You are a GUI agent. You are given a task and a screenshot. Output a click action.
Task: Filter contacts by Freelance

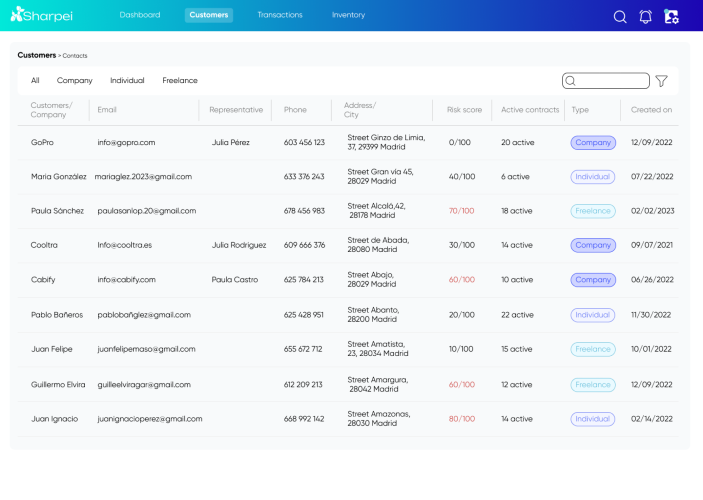[180, 80]
